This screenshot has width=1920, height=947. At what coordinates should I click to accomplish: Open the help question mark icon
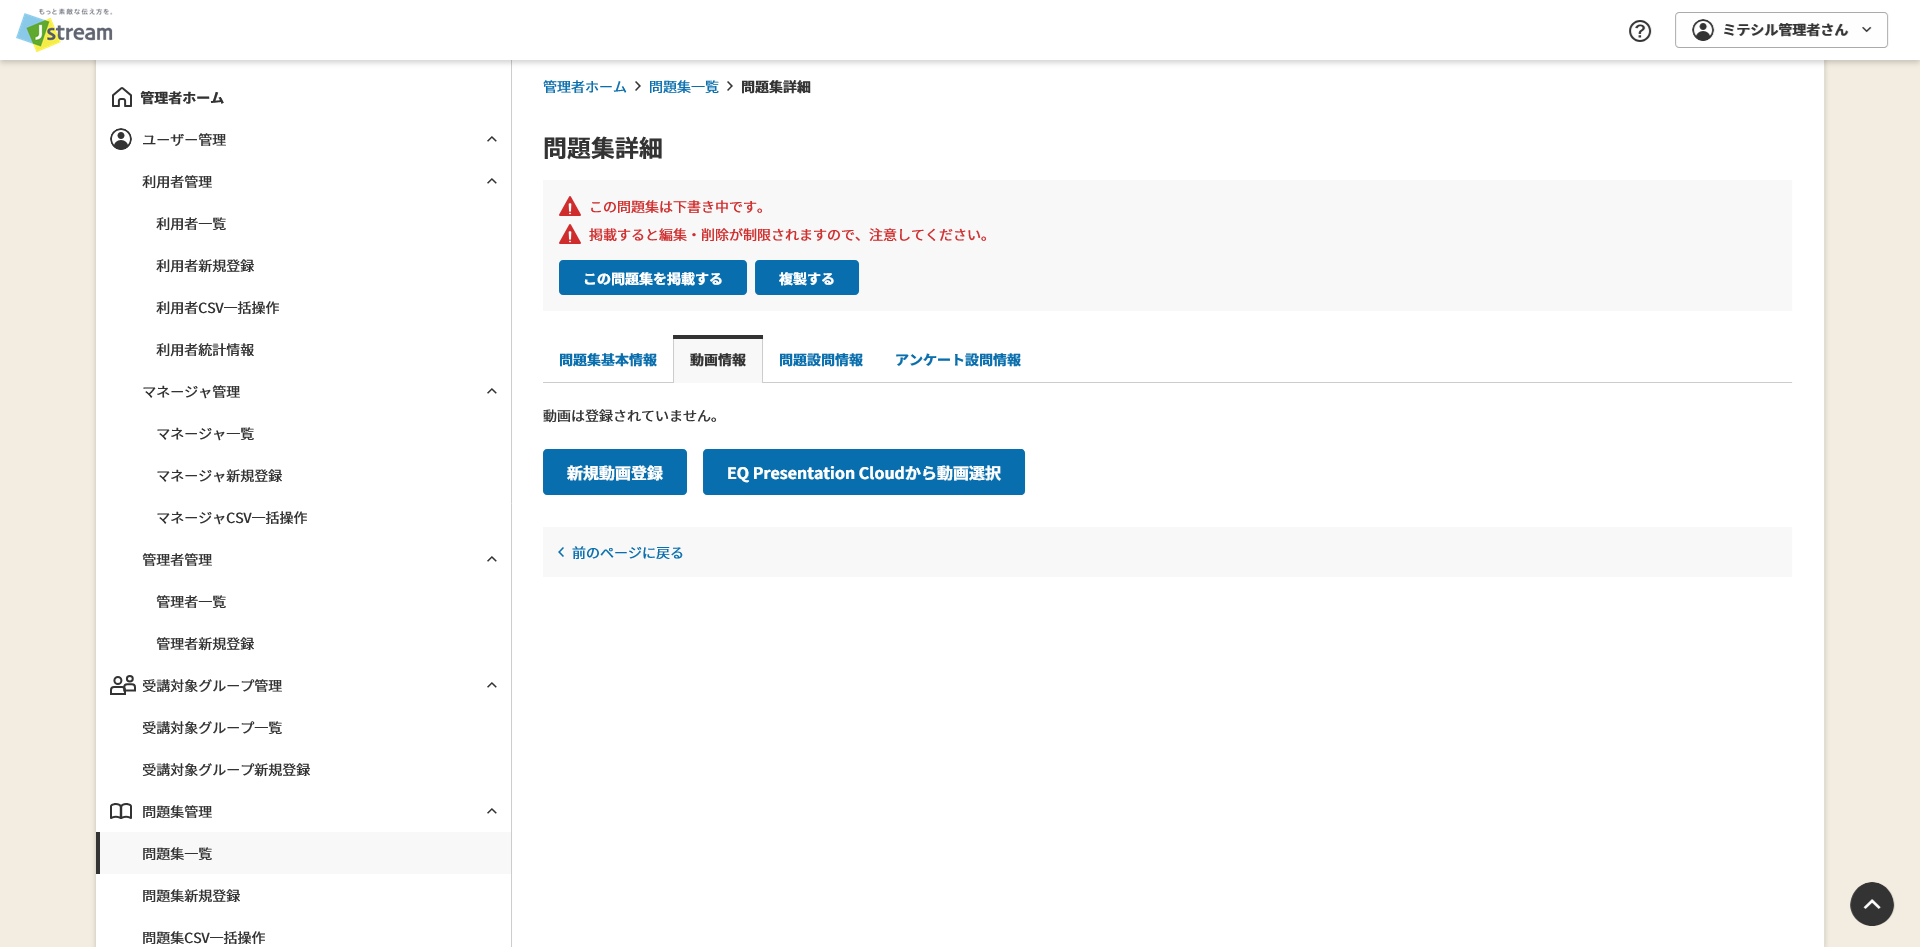point(1640,31)
